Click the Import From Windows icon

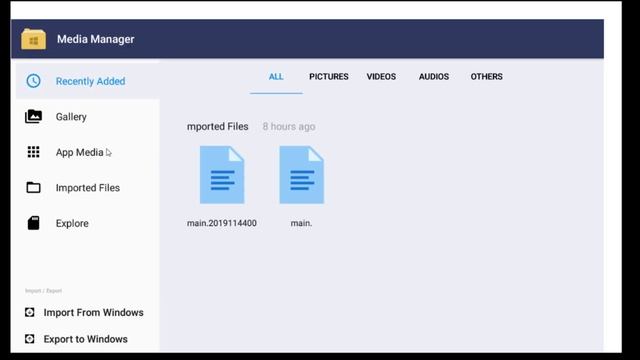pos(29,312)
